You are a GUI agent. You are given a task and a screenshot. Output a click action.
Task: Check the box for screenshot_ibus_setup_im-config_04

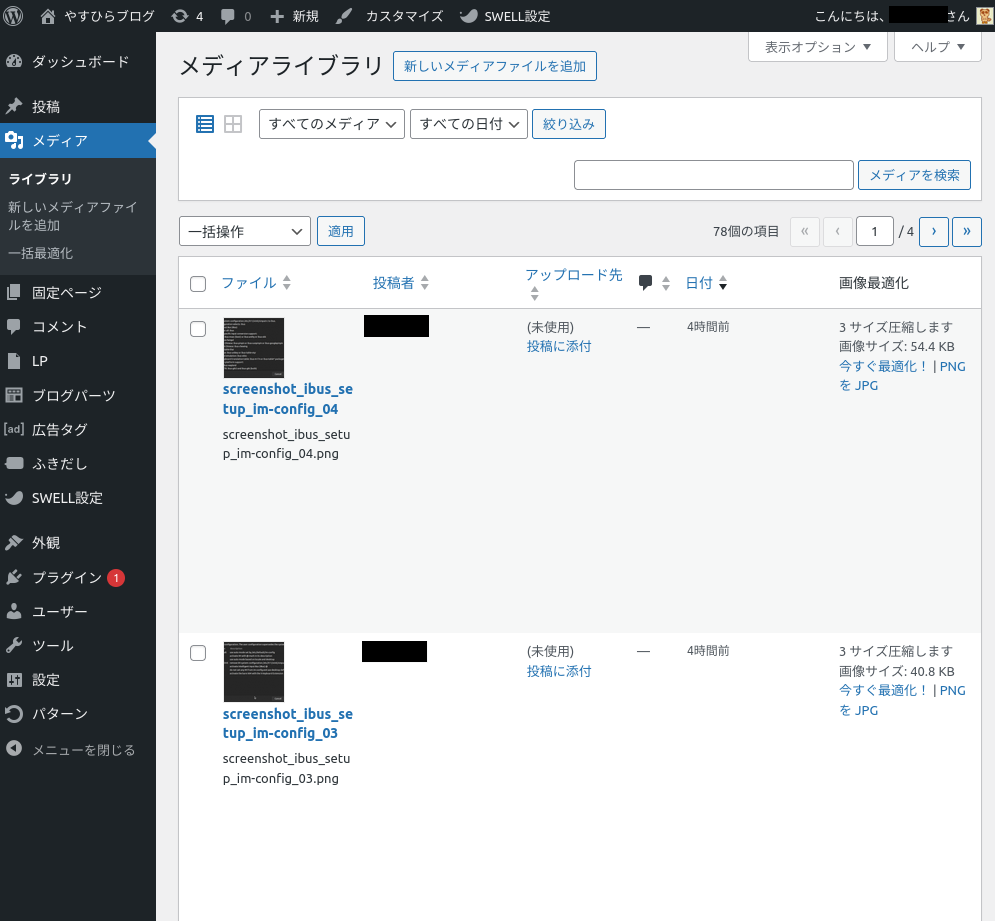[198, 329]
